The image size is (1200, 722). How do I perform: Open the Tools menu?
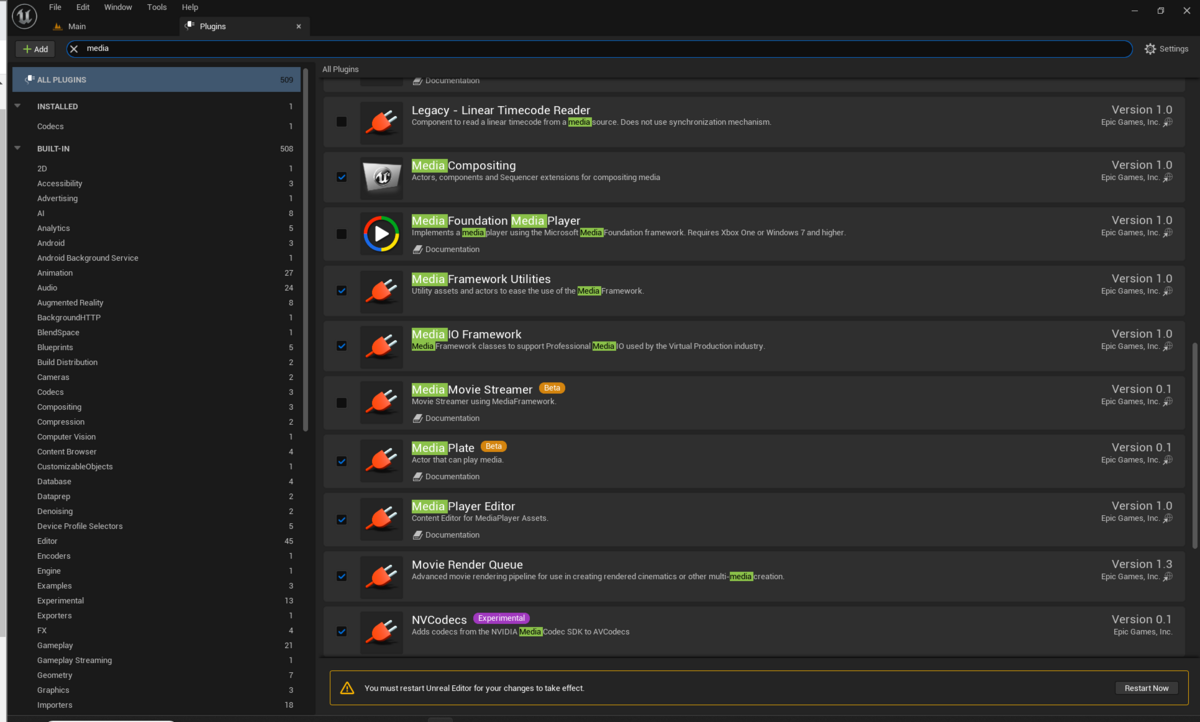click(x=157, y=7)
